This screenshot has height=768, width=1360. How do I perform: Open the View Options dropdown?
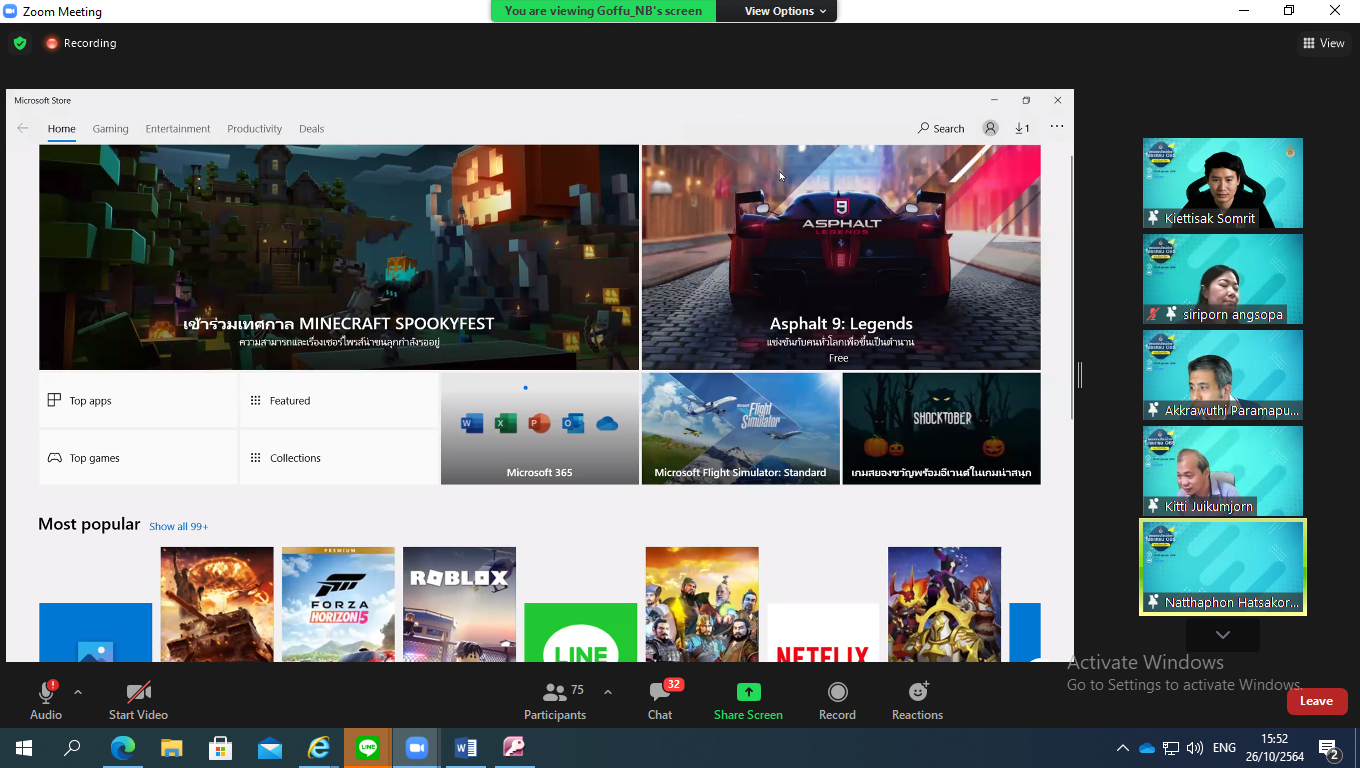(x=785, y=11)
